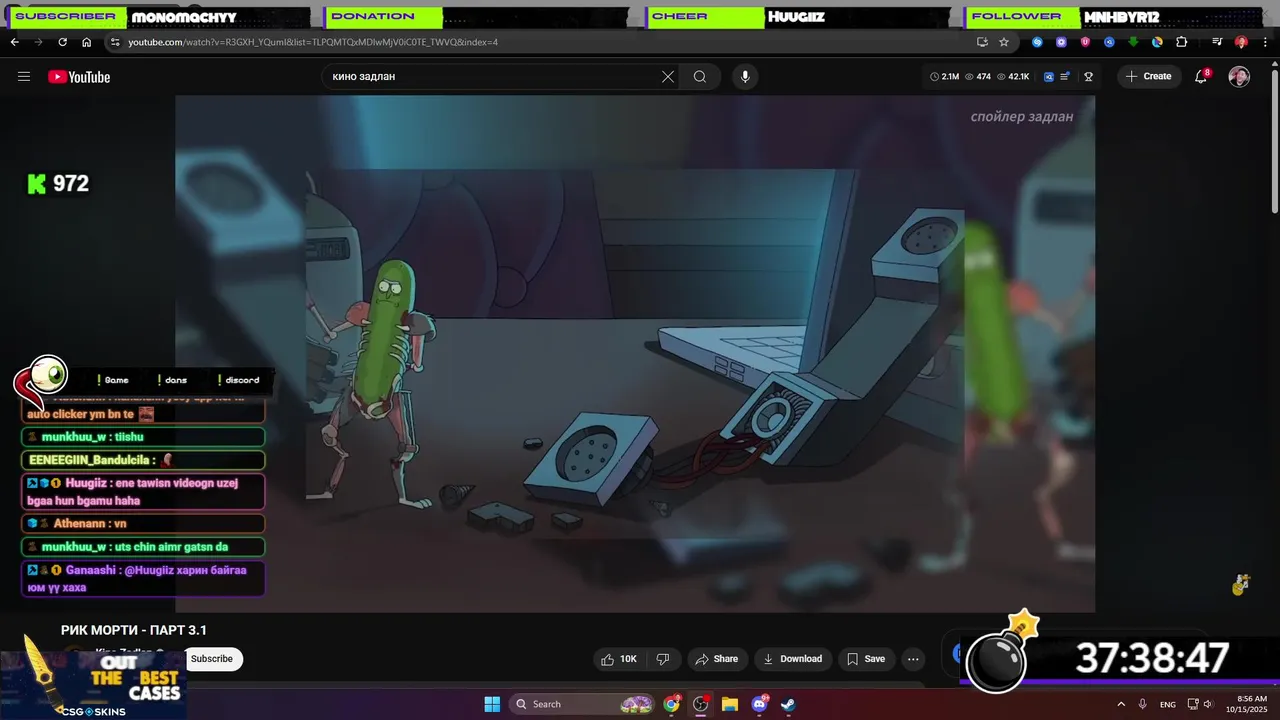The width and height of the screenshot is (1280, 720).
Task: Open Steam from the taskbar
Action: pos(788,704)
